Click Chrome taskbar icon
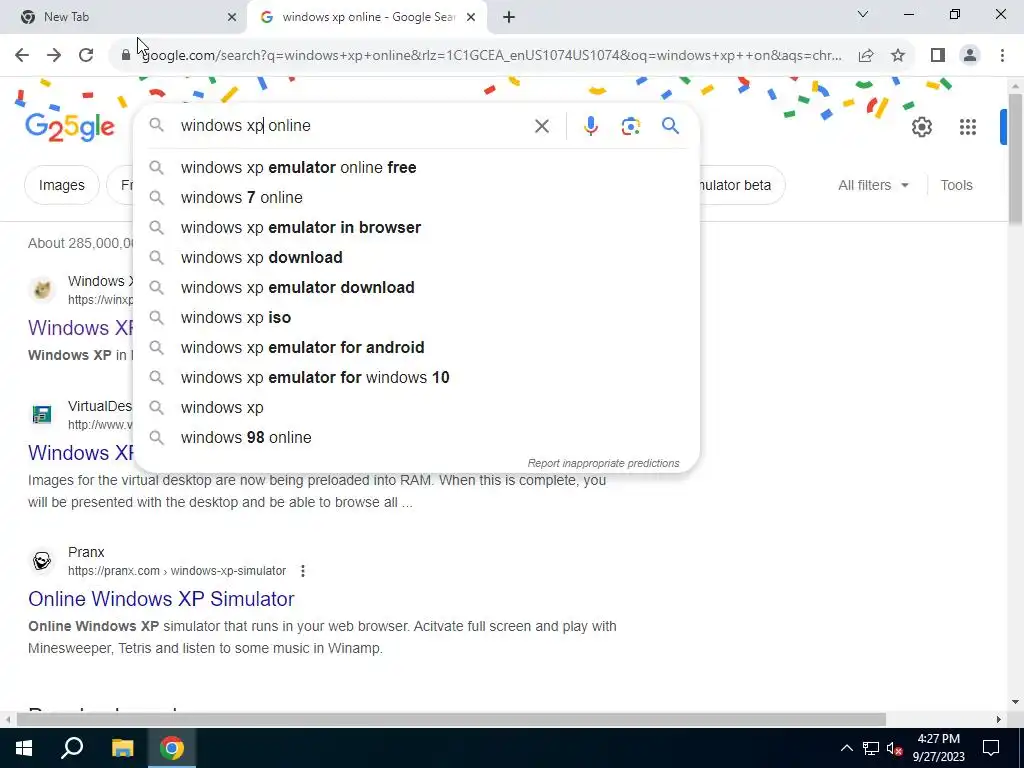1024x768 pixels. coord(172,748)
